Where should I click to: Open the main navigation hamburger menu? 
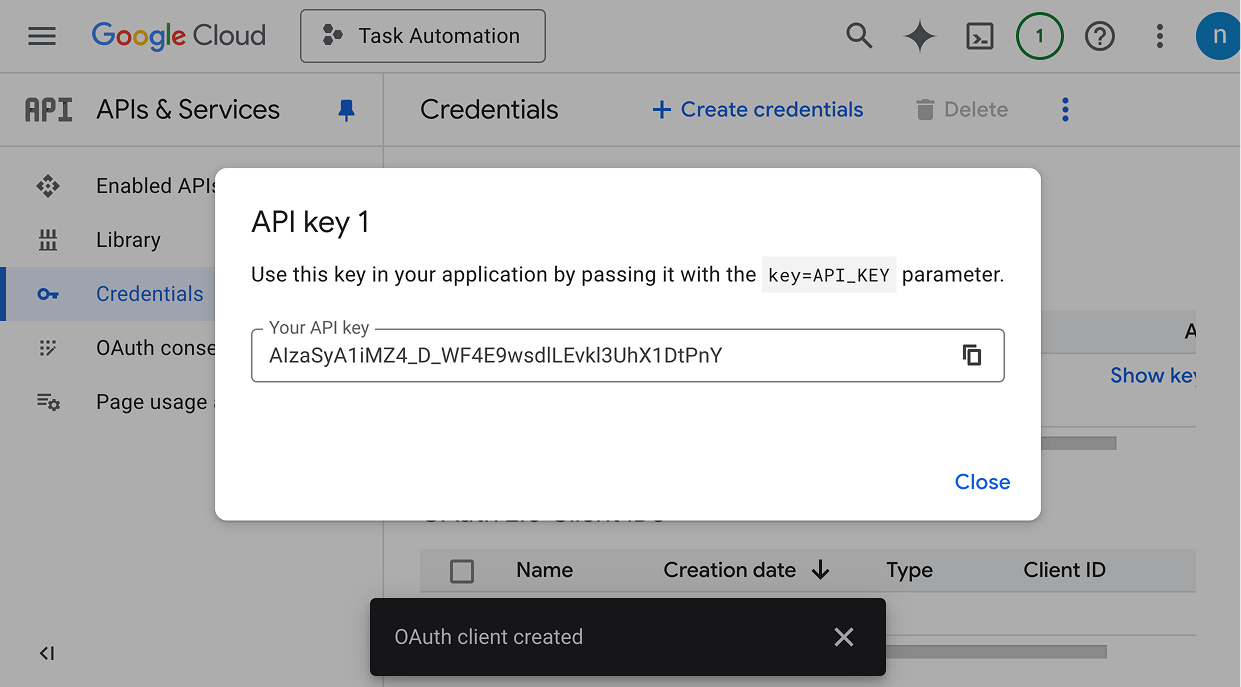pyautogui.click(x=42, y=37)
